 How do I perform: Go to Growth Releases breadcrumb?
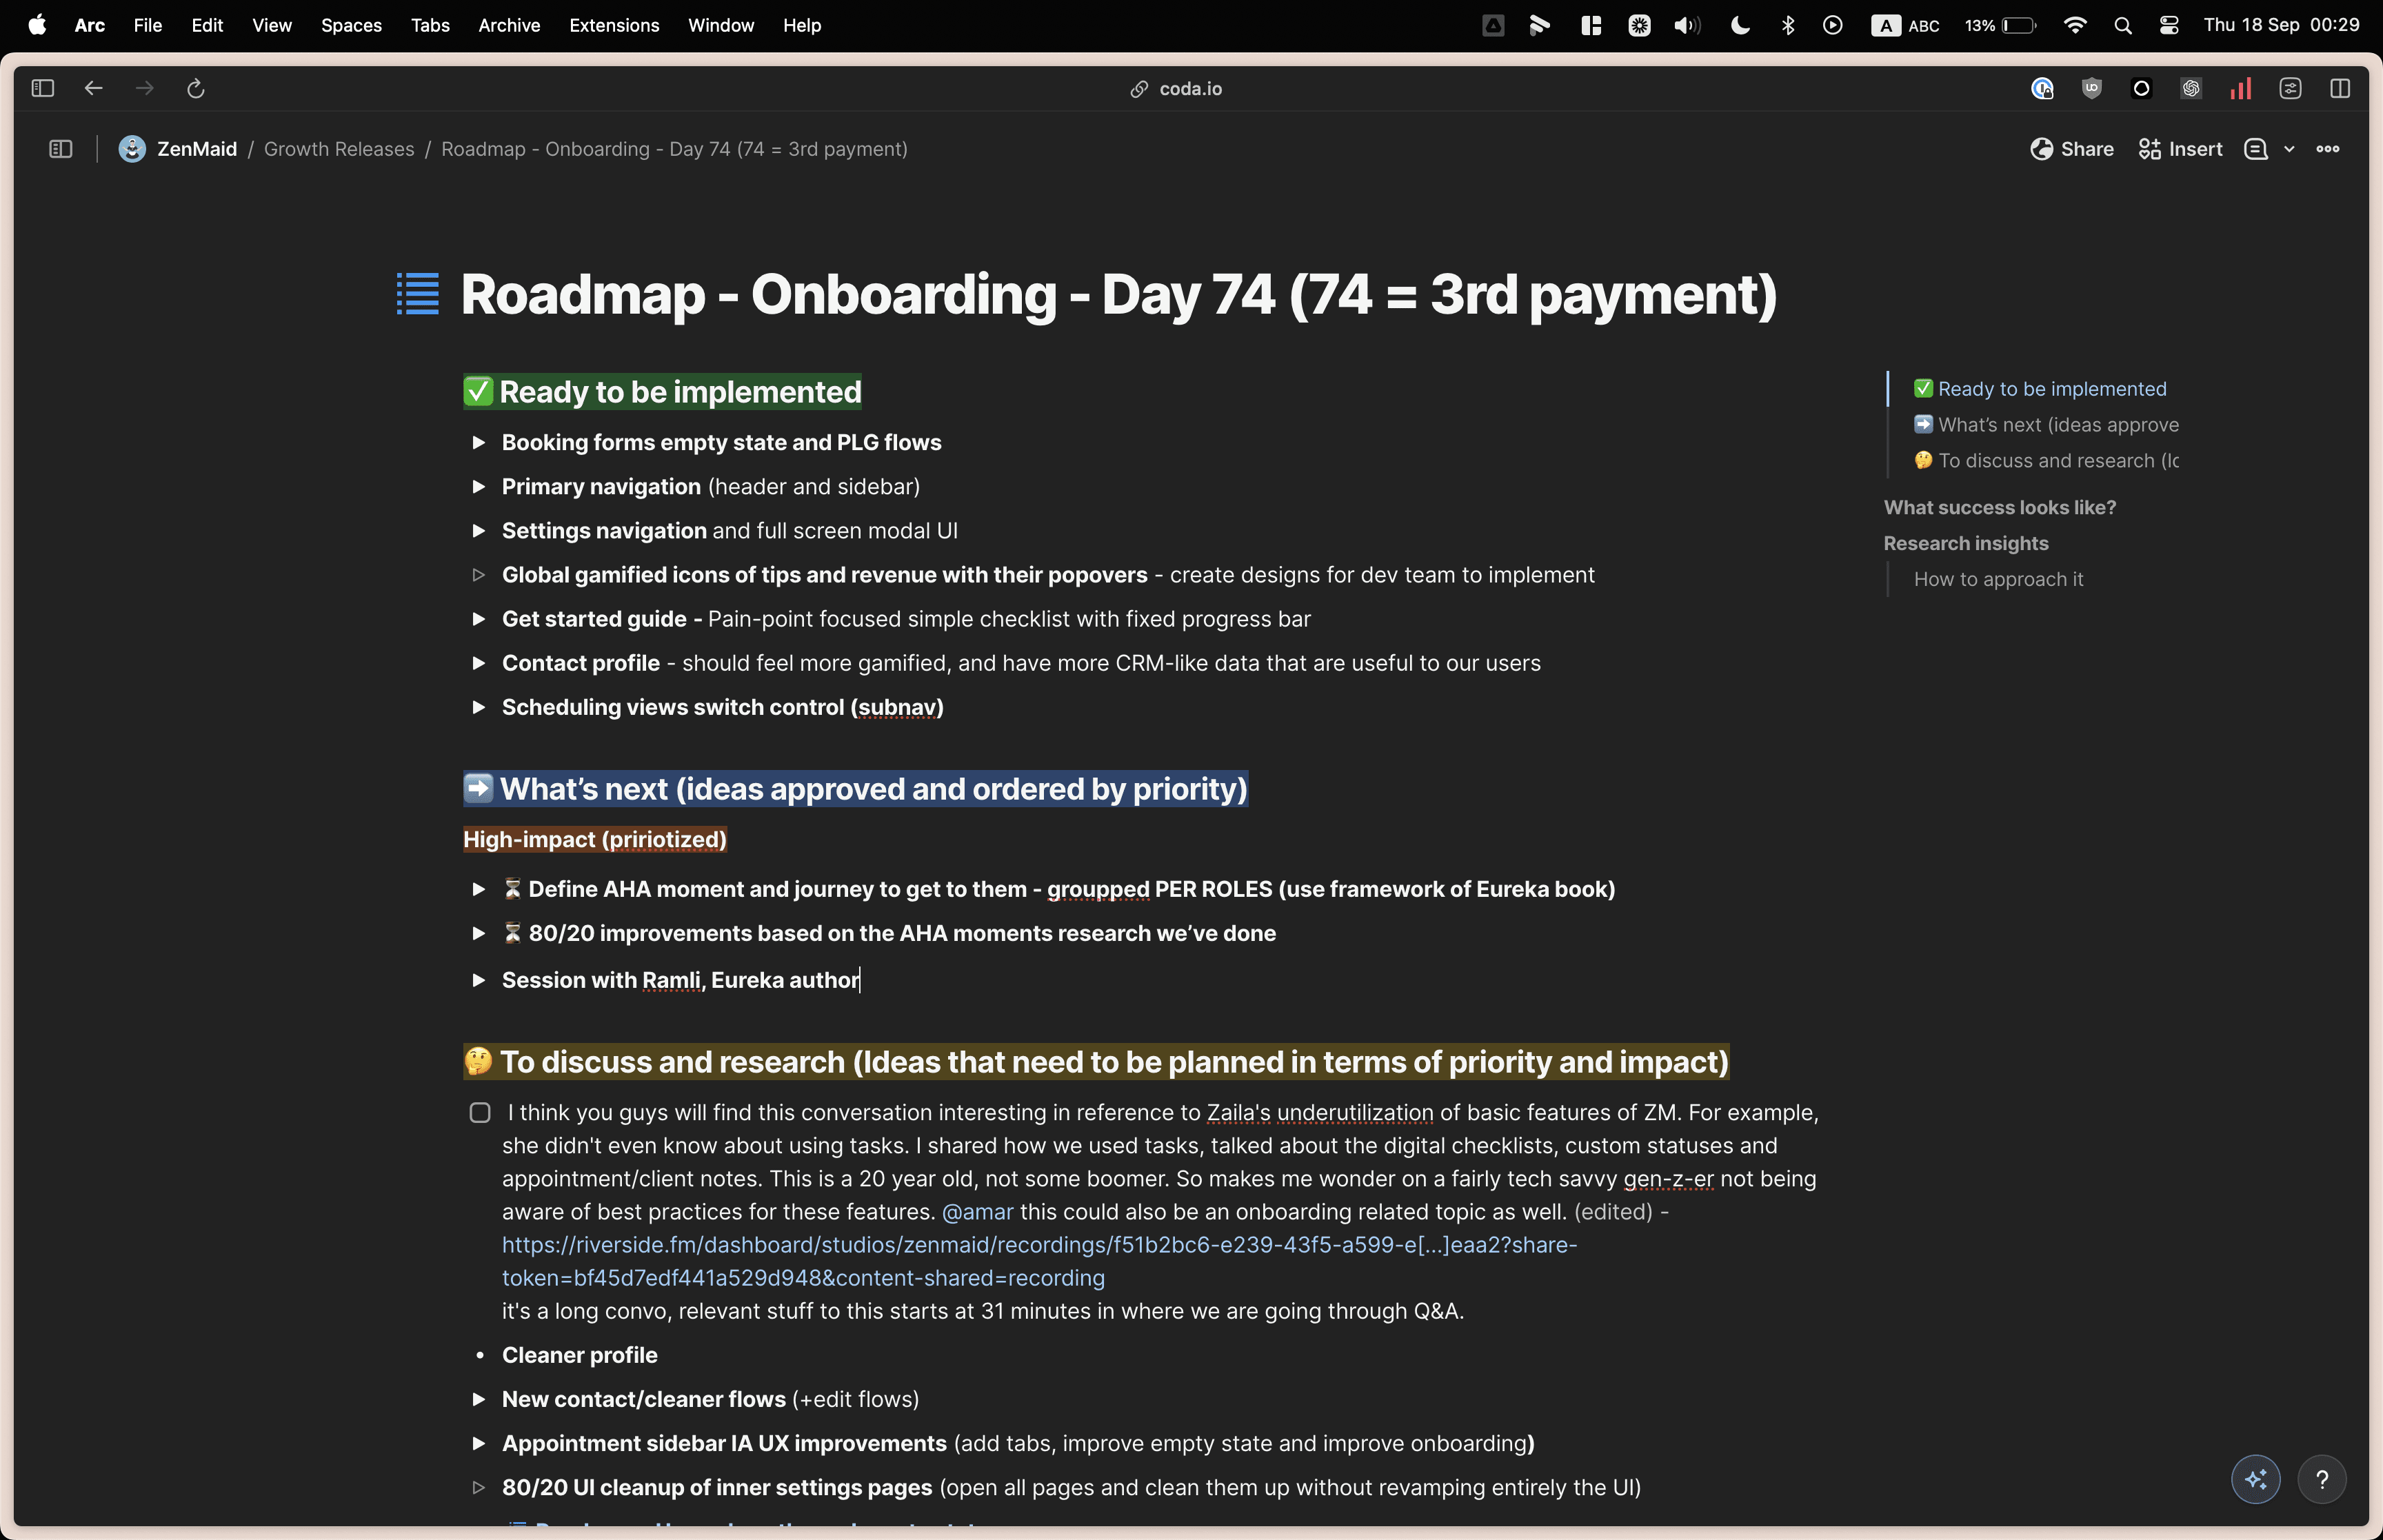(338, 149)
